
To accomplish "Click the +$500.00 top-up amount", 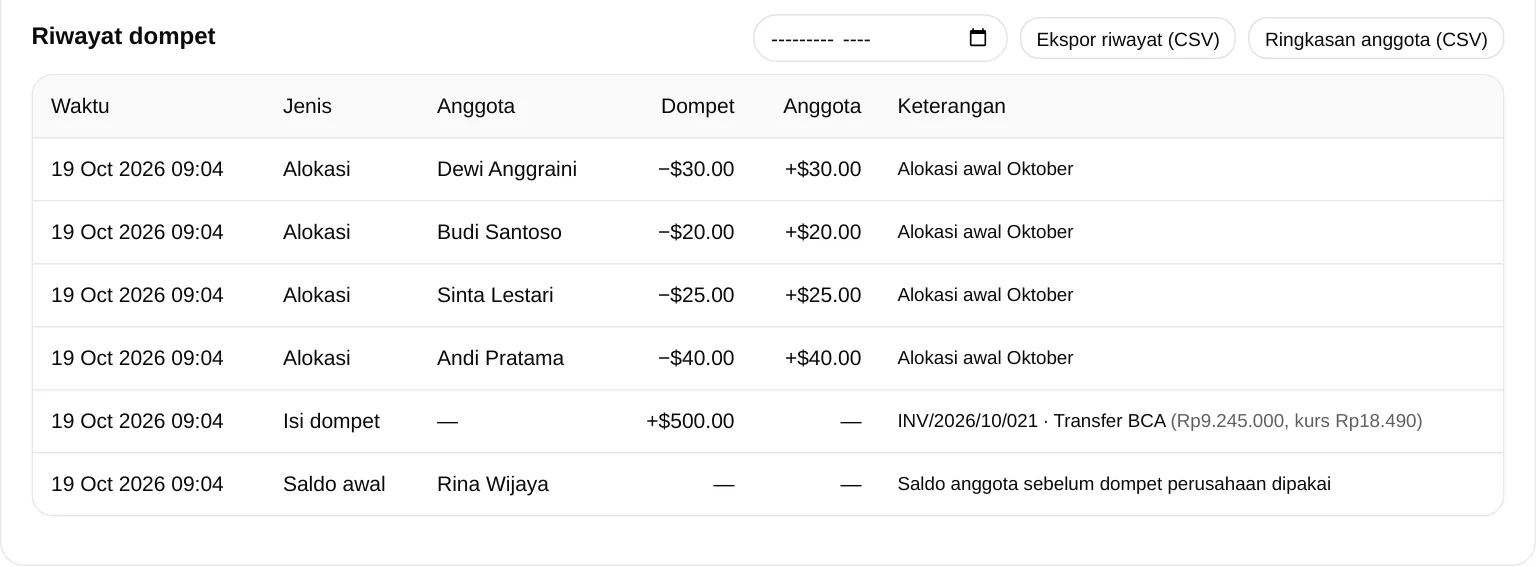I will click(690, 421).
